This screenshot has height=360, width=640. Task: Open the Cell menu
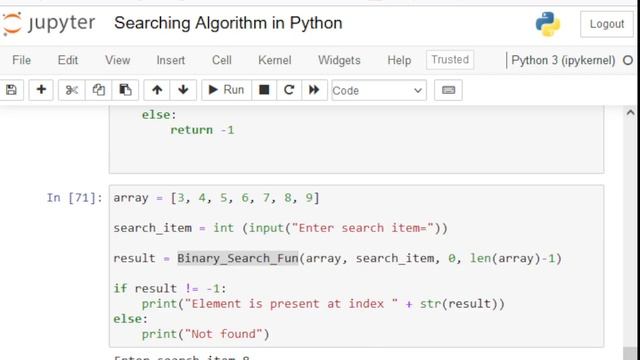click(222, 60)
